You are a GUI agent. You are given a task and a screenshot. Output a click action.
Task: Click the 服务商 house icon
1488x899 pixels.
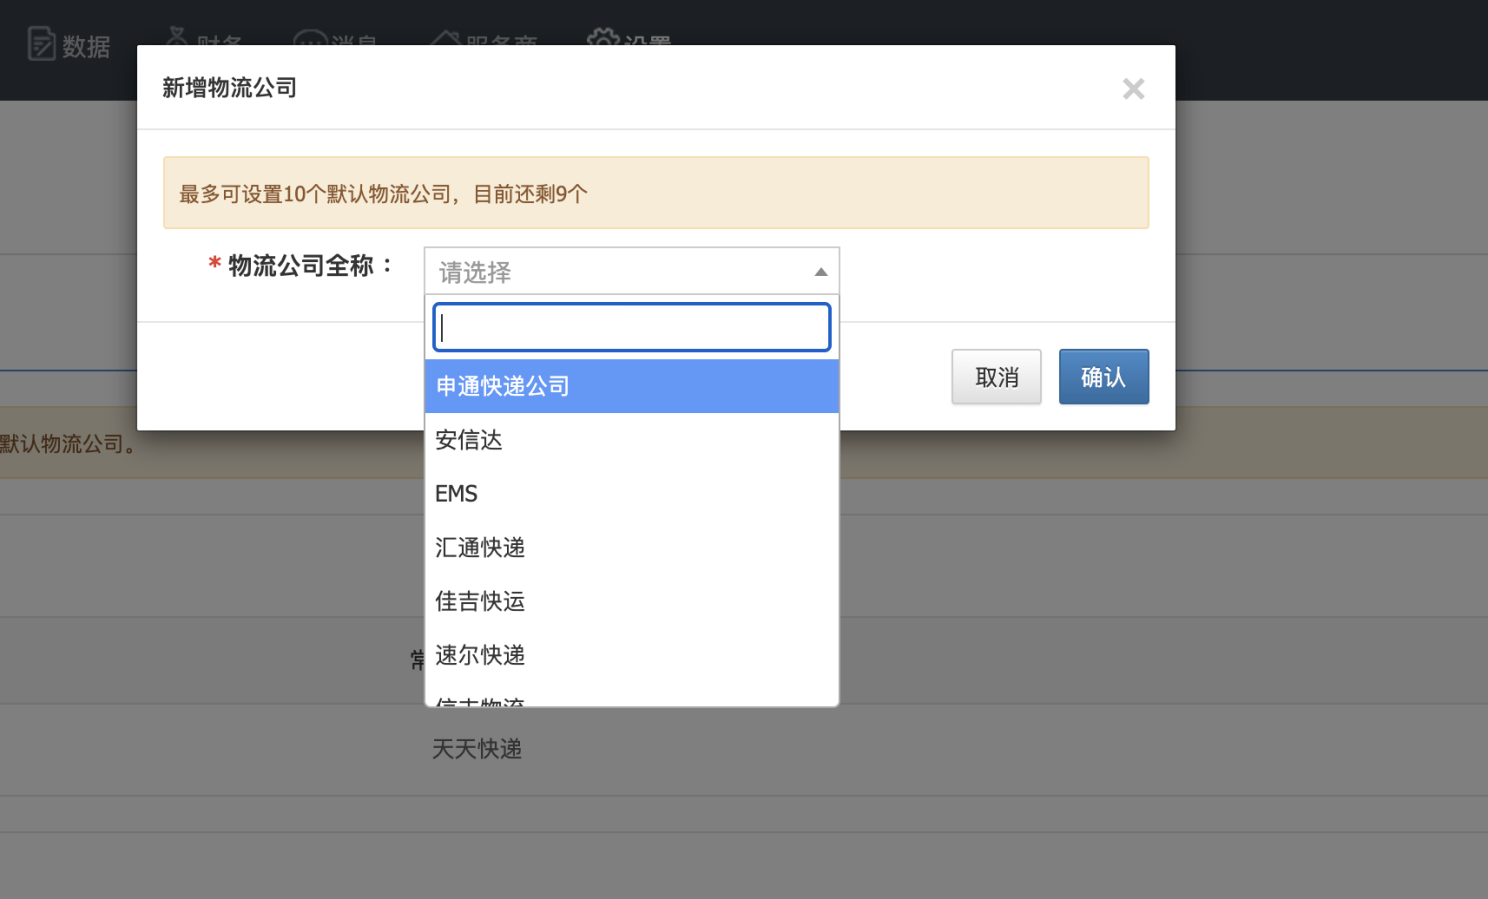point(445,38)
